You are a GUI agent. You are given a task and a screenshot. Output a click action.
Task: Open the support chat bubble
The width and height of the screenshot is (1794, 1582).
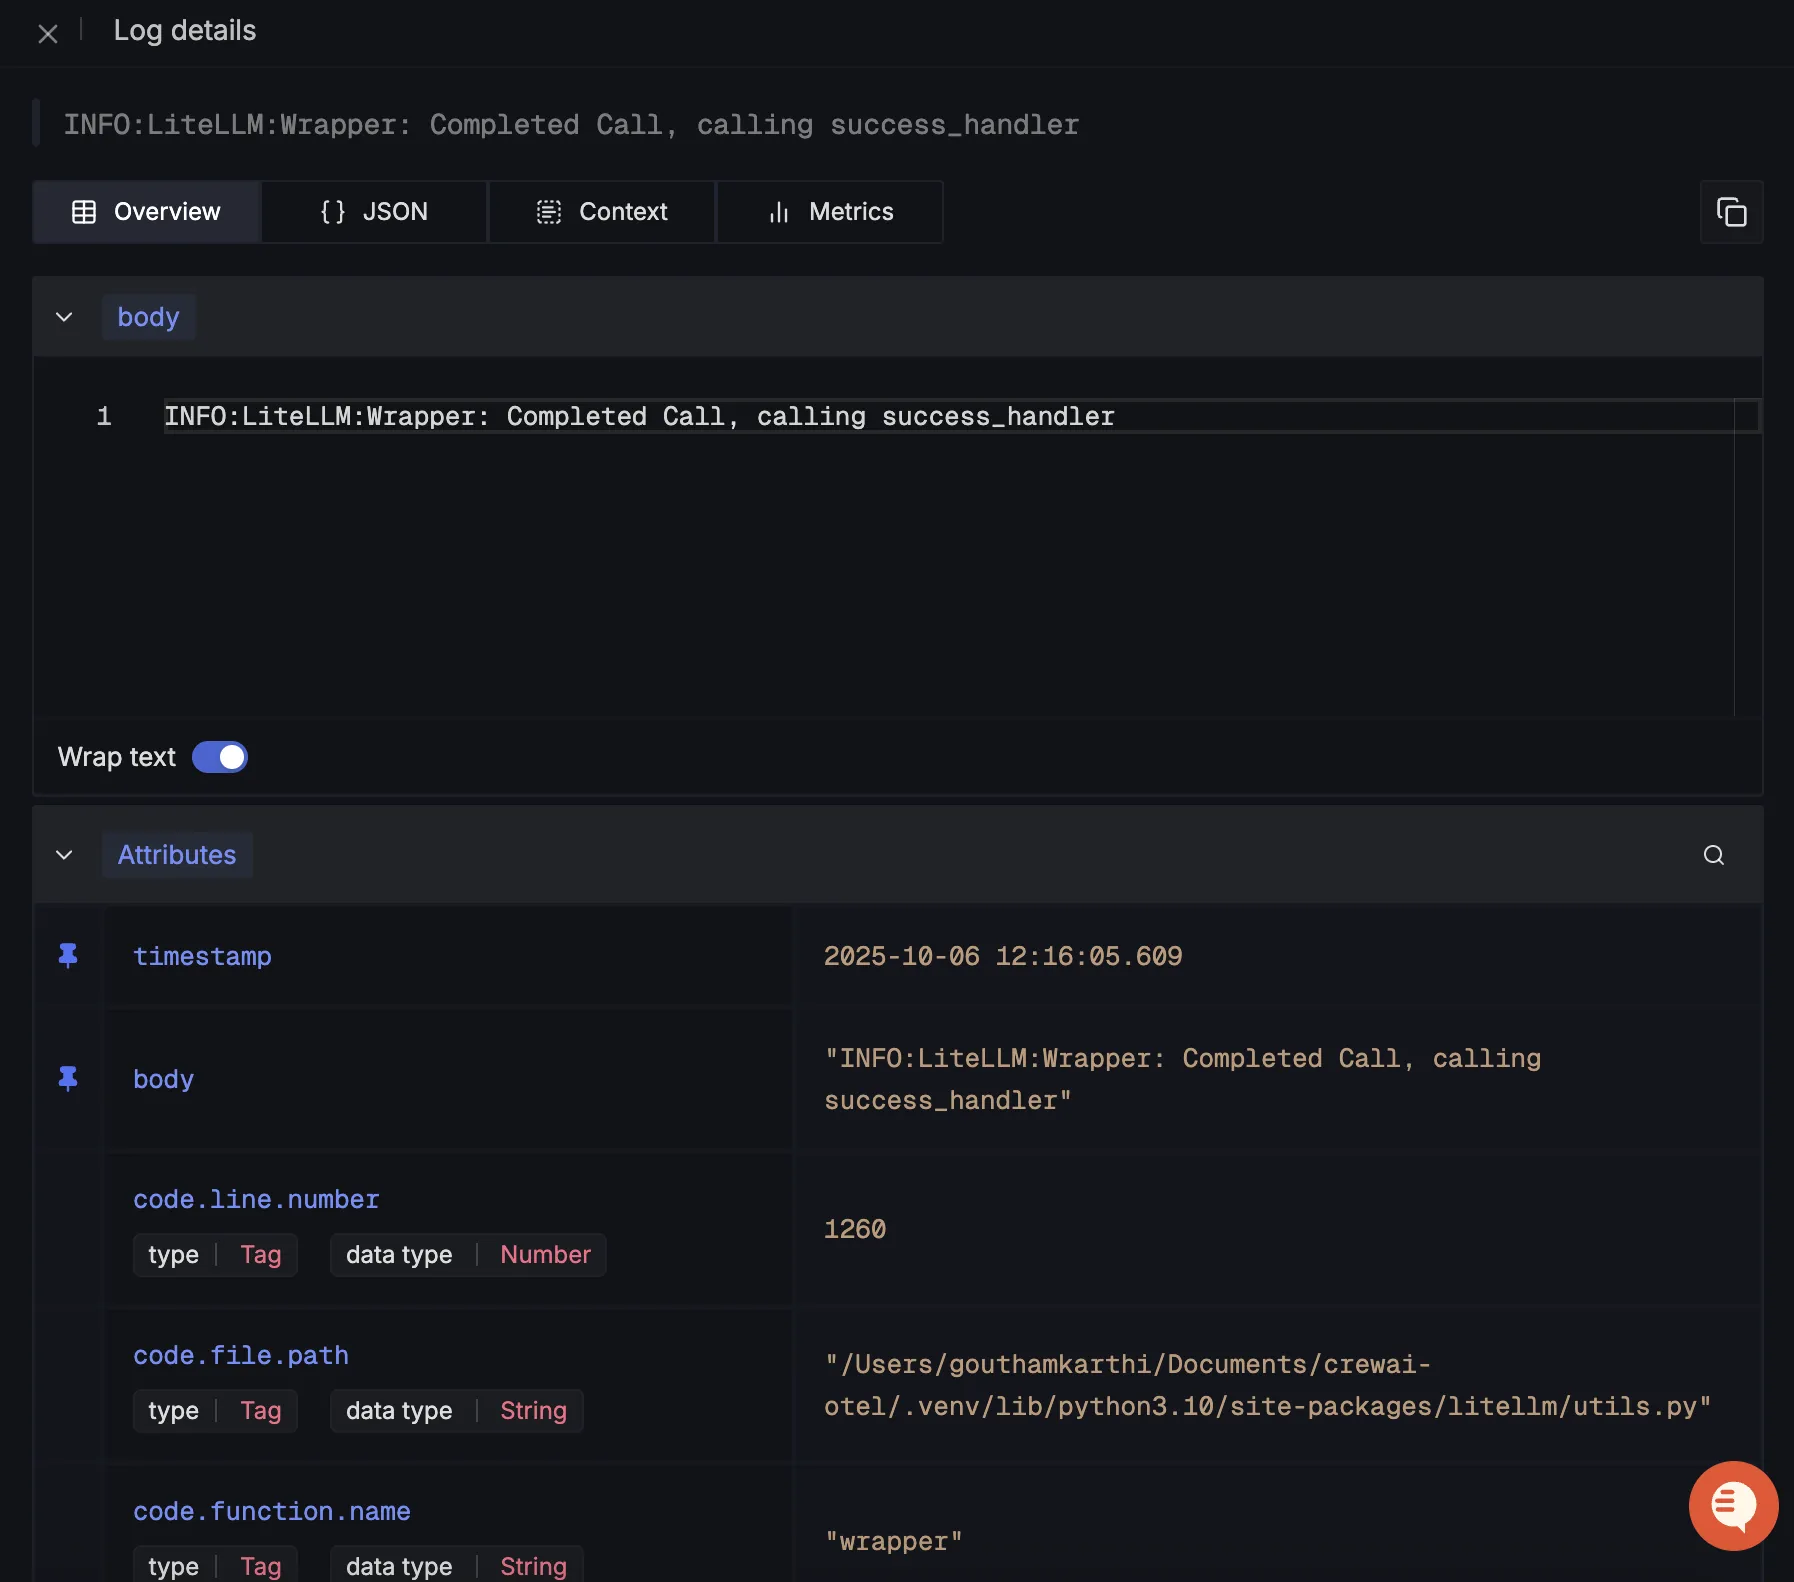tap(1732, 1505)
